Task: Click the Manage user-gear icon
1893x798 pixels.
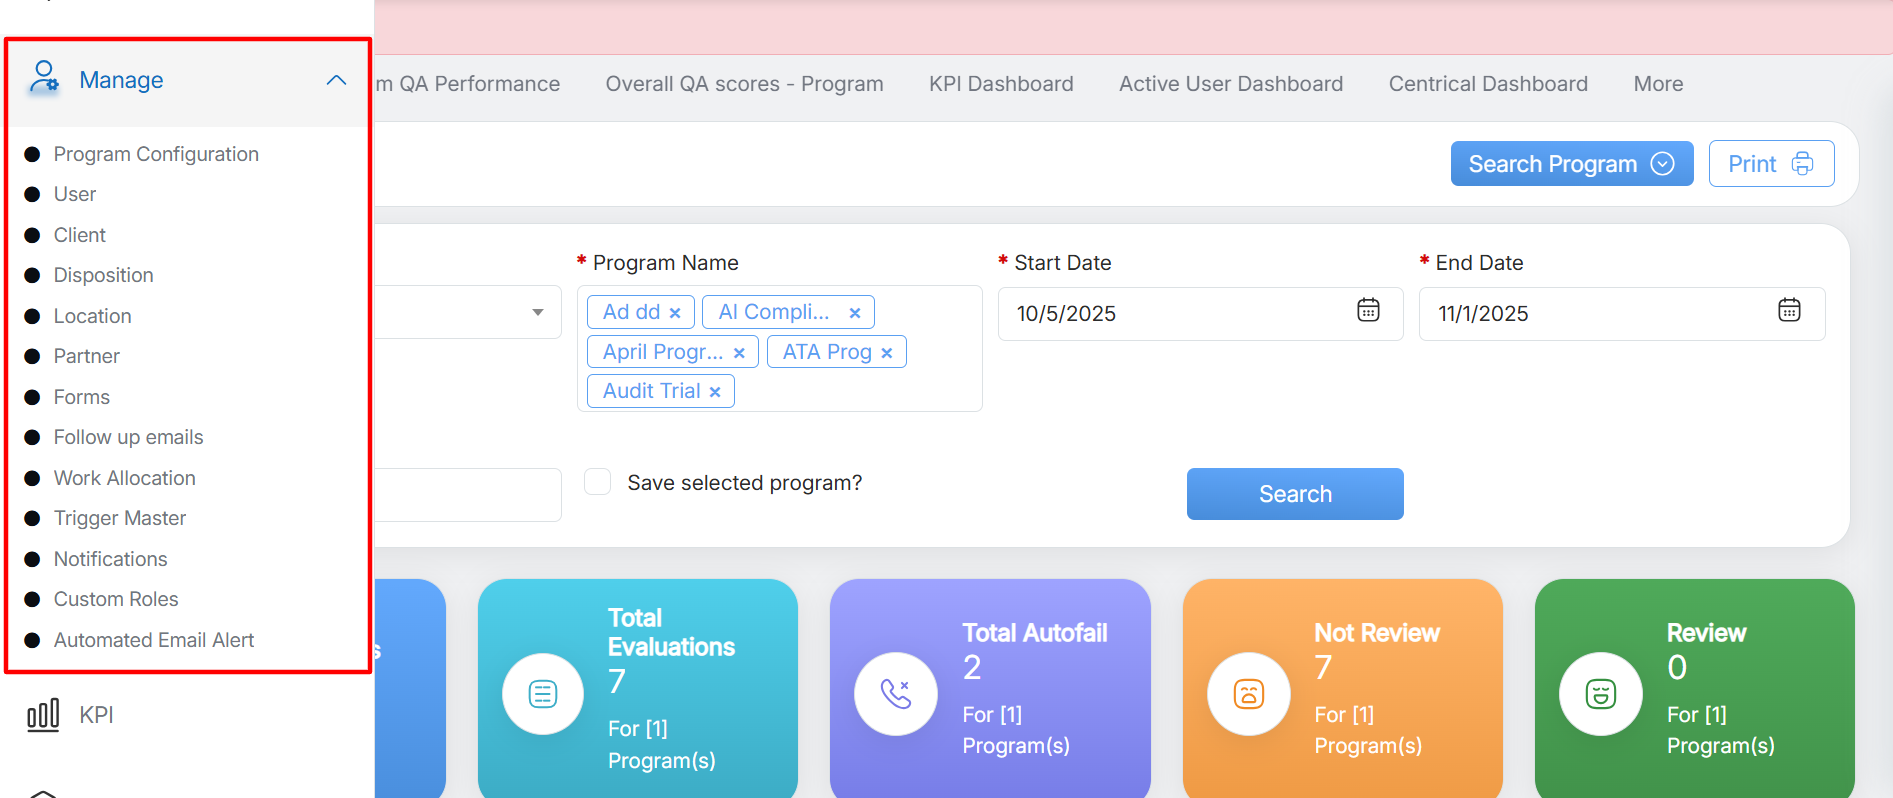Action: tap(44, 78)
